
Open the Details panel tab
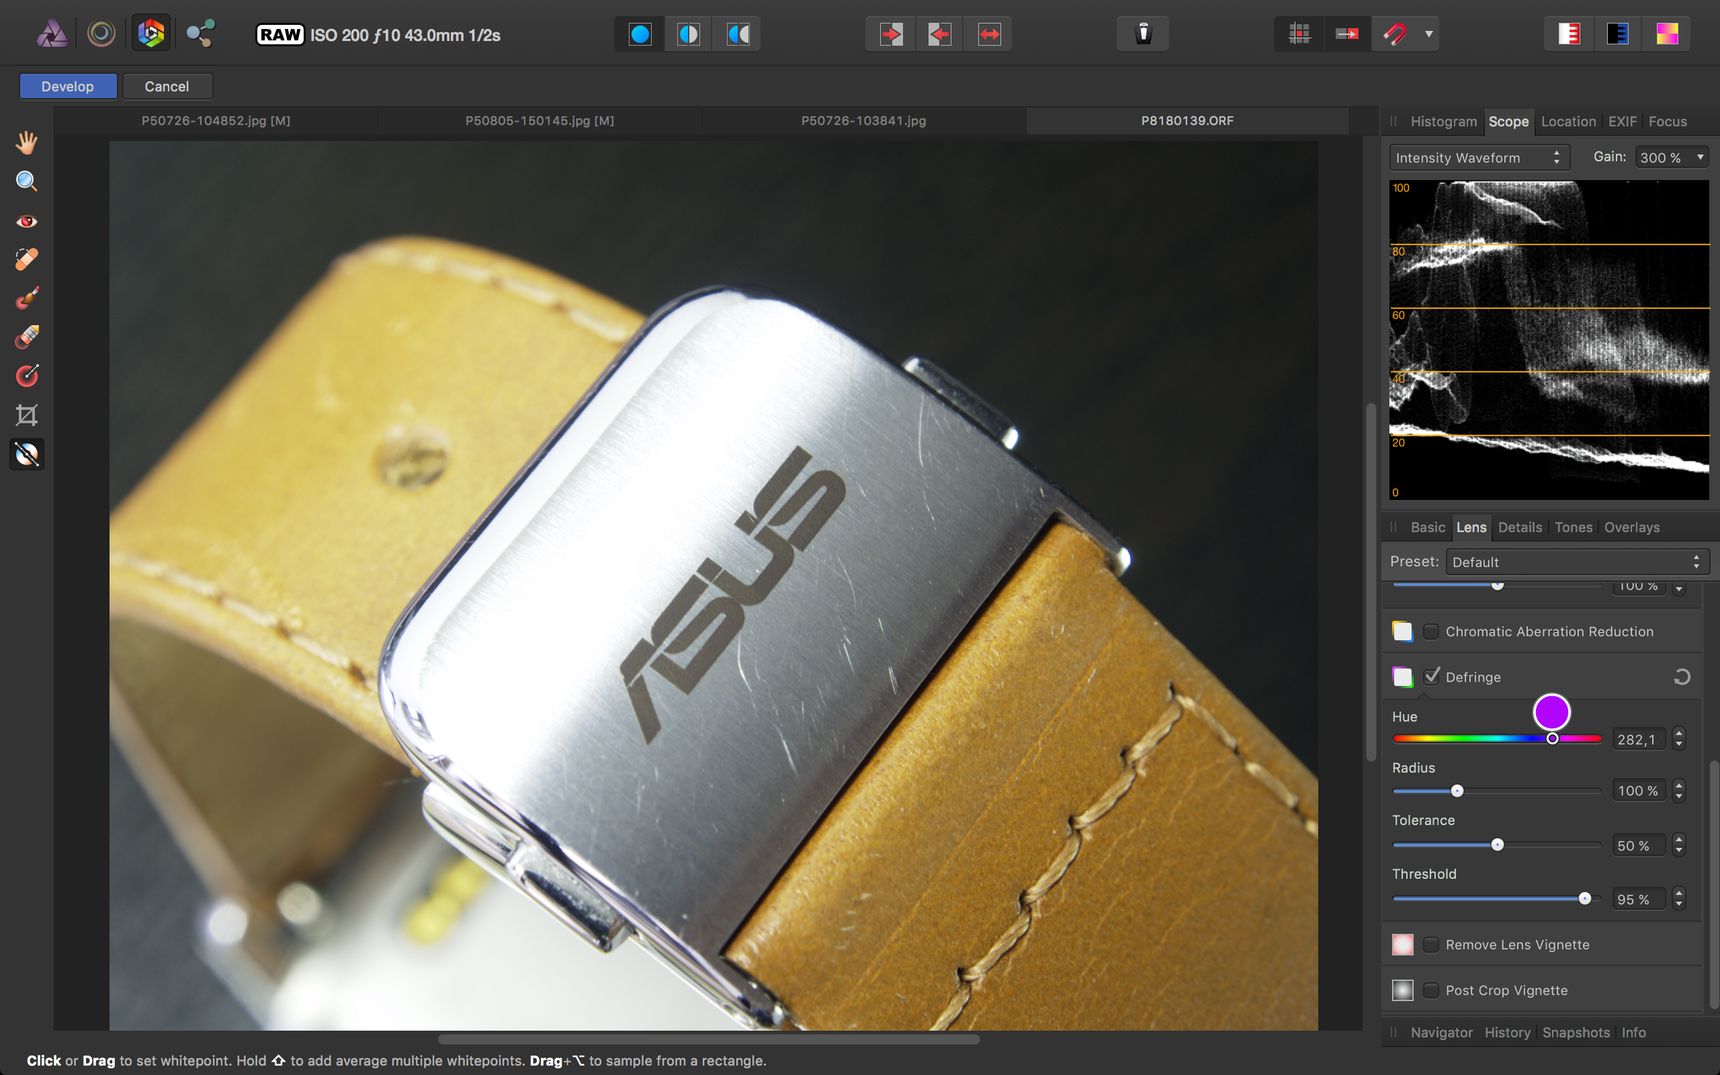point(1520,527)
